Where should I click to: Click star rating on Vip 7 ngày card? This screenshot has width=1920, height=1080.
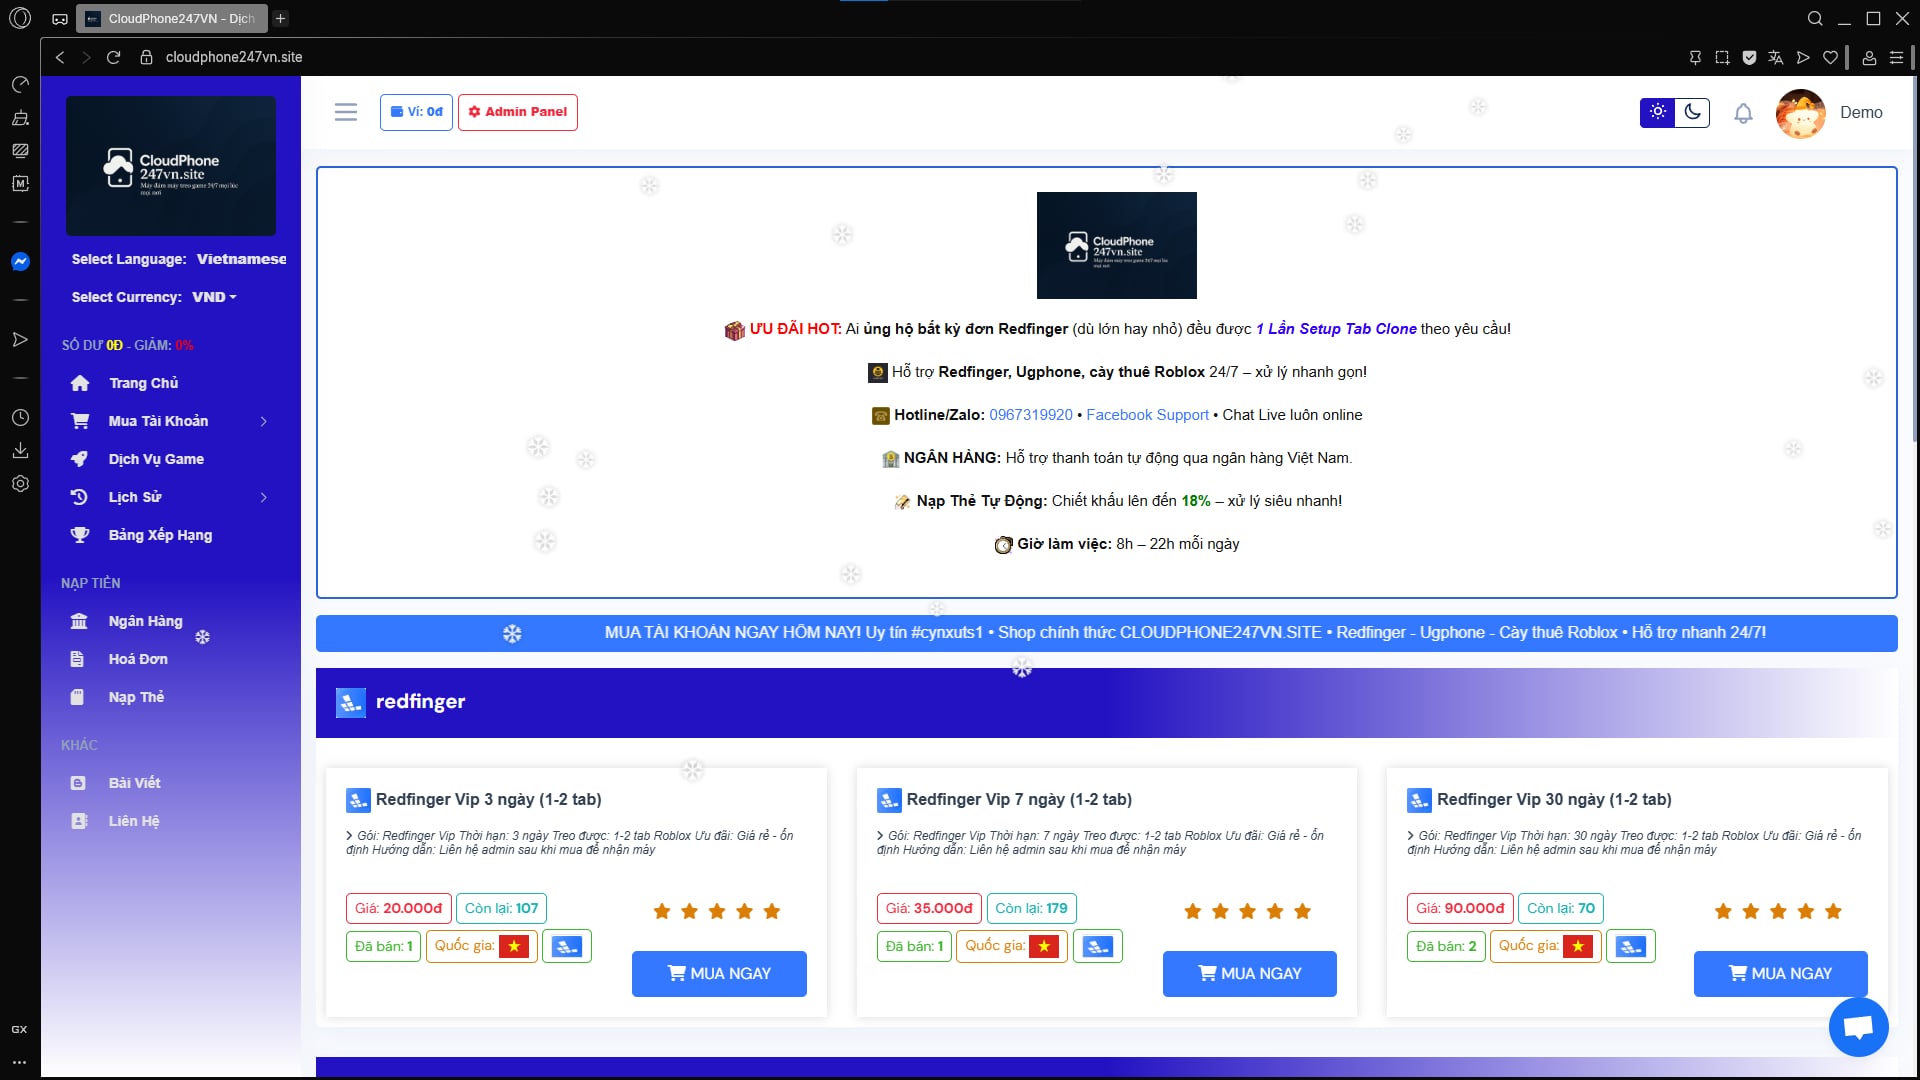1247,911
